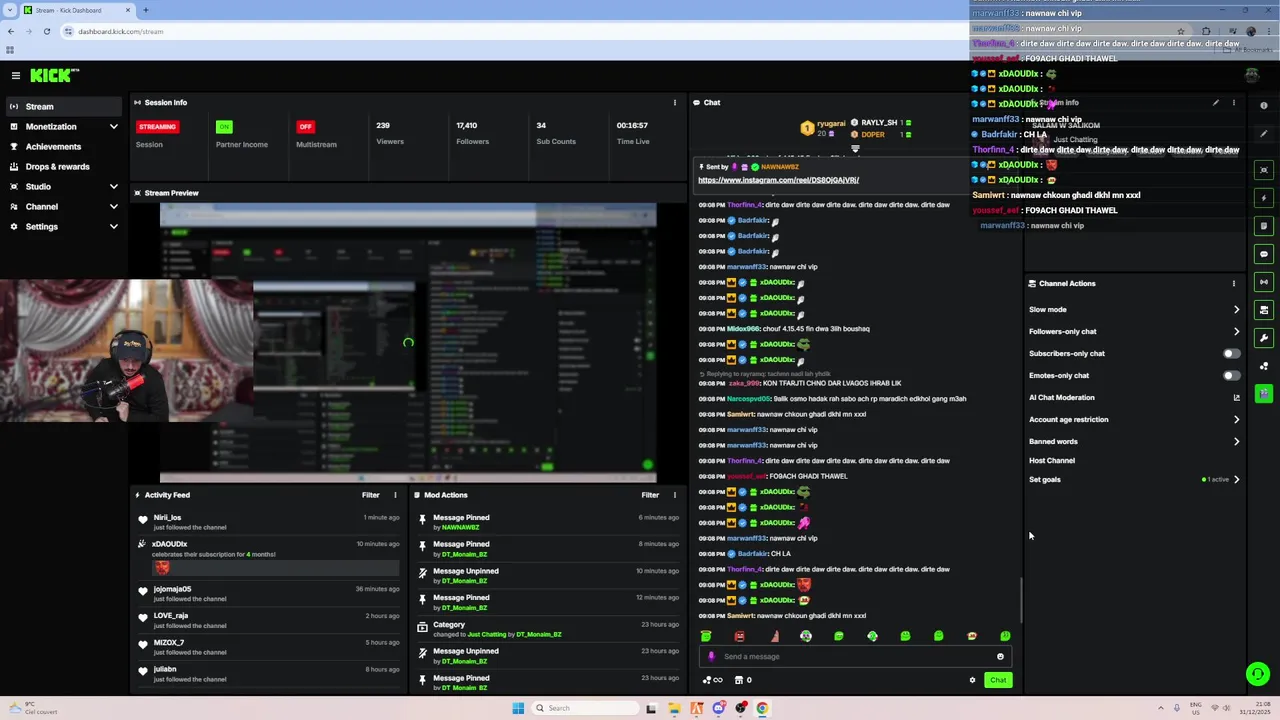Viewport: 1280px width, 720px height.
Task: Click the Stream Preview video thumbnail
Action: click(x=408, y=343)
